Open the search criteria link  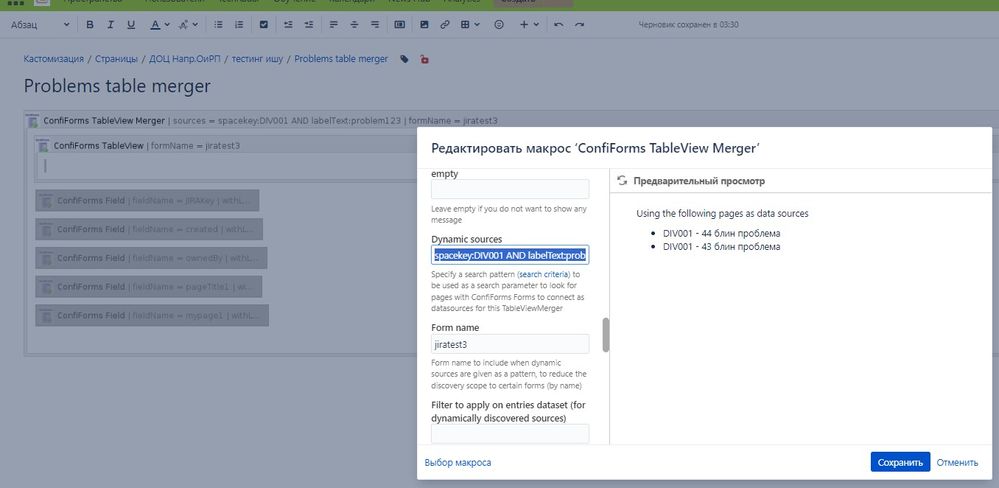click(x=545, y=274)
